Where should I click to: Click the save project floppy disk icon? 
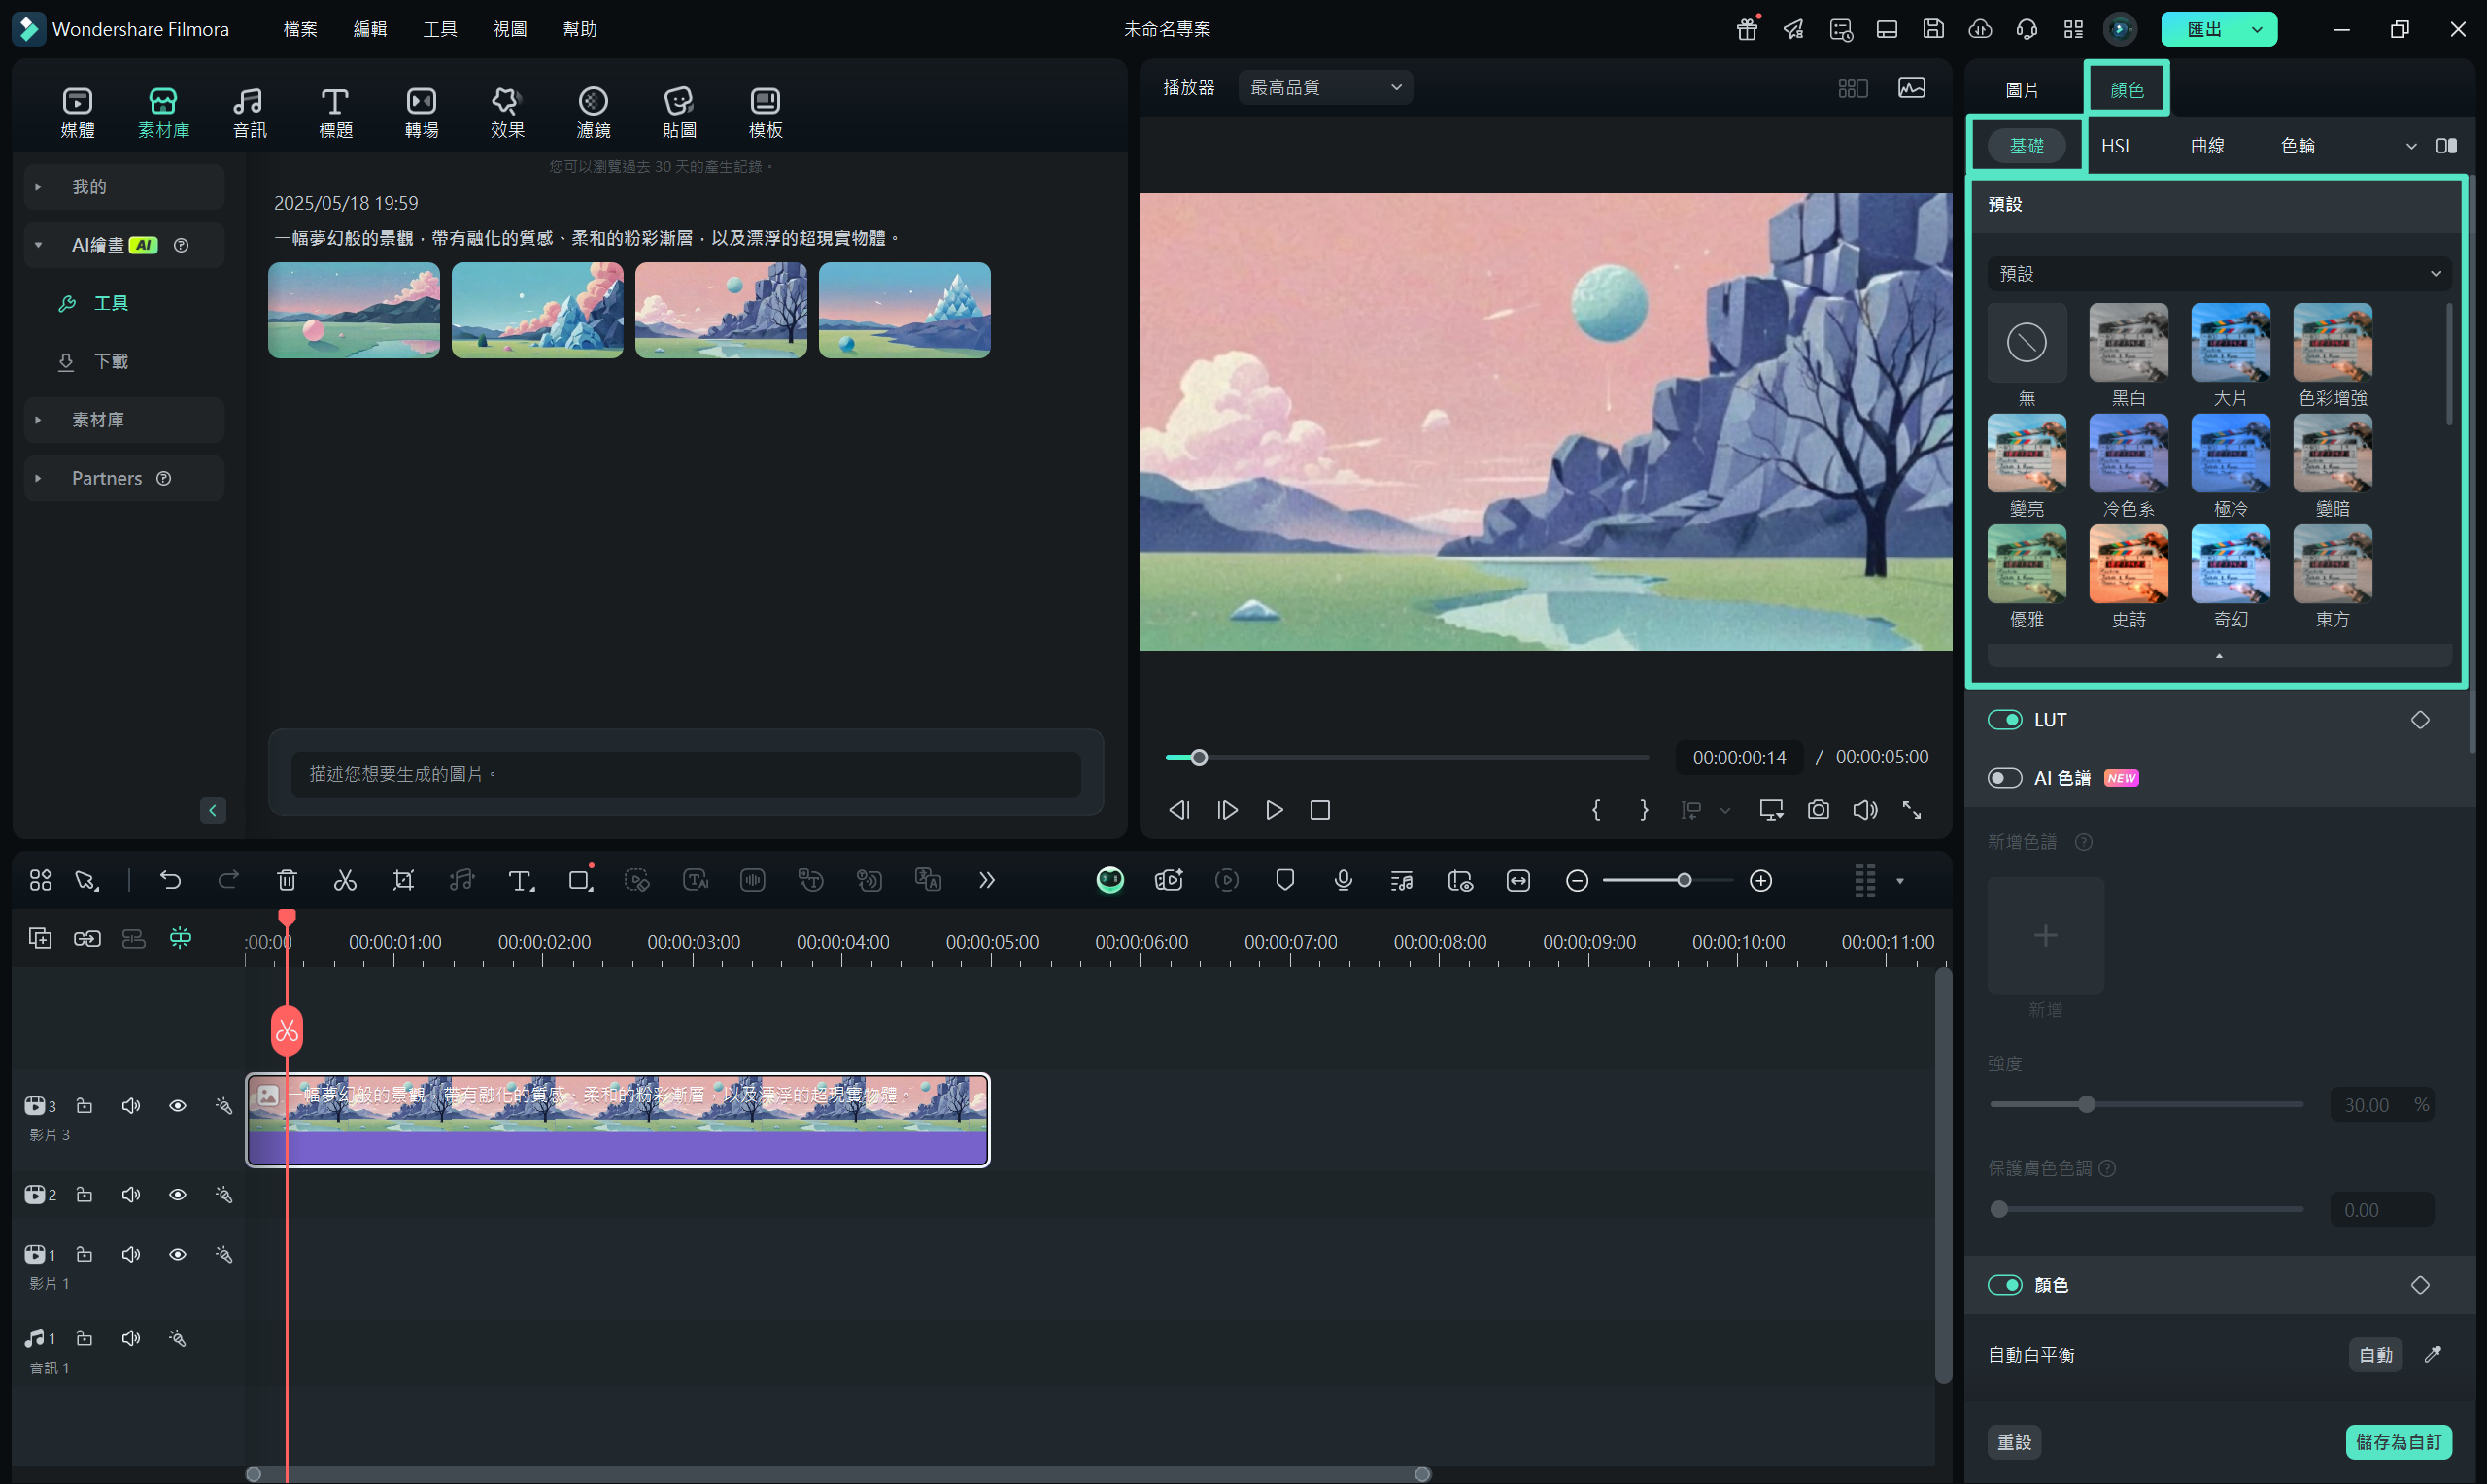click(x=1933, y=29)
